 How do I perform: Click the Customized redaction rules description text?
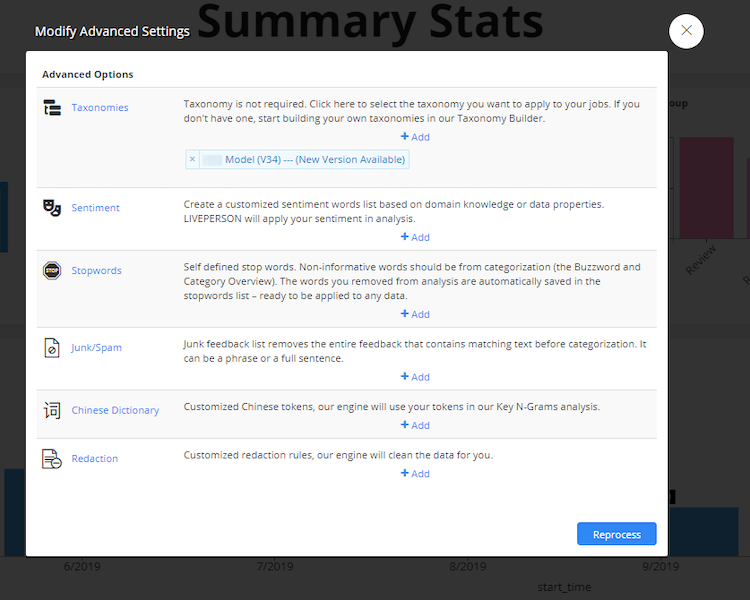pyautogui.click(x=338, y=455)
